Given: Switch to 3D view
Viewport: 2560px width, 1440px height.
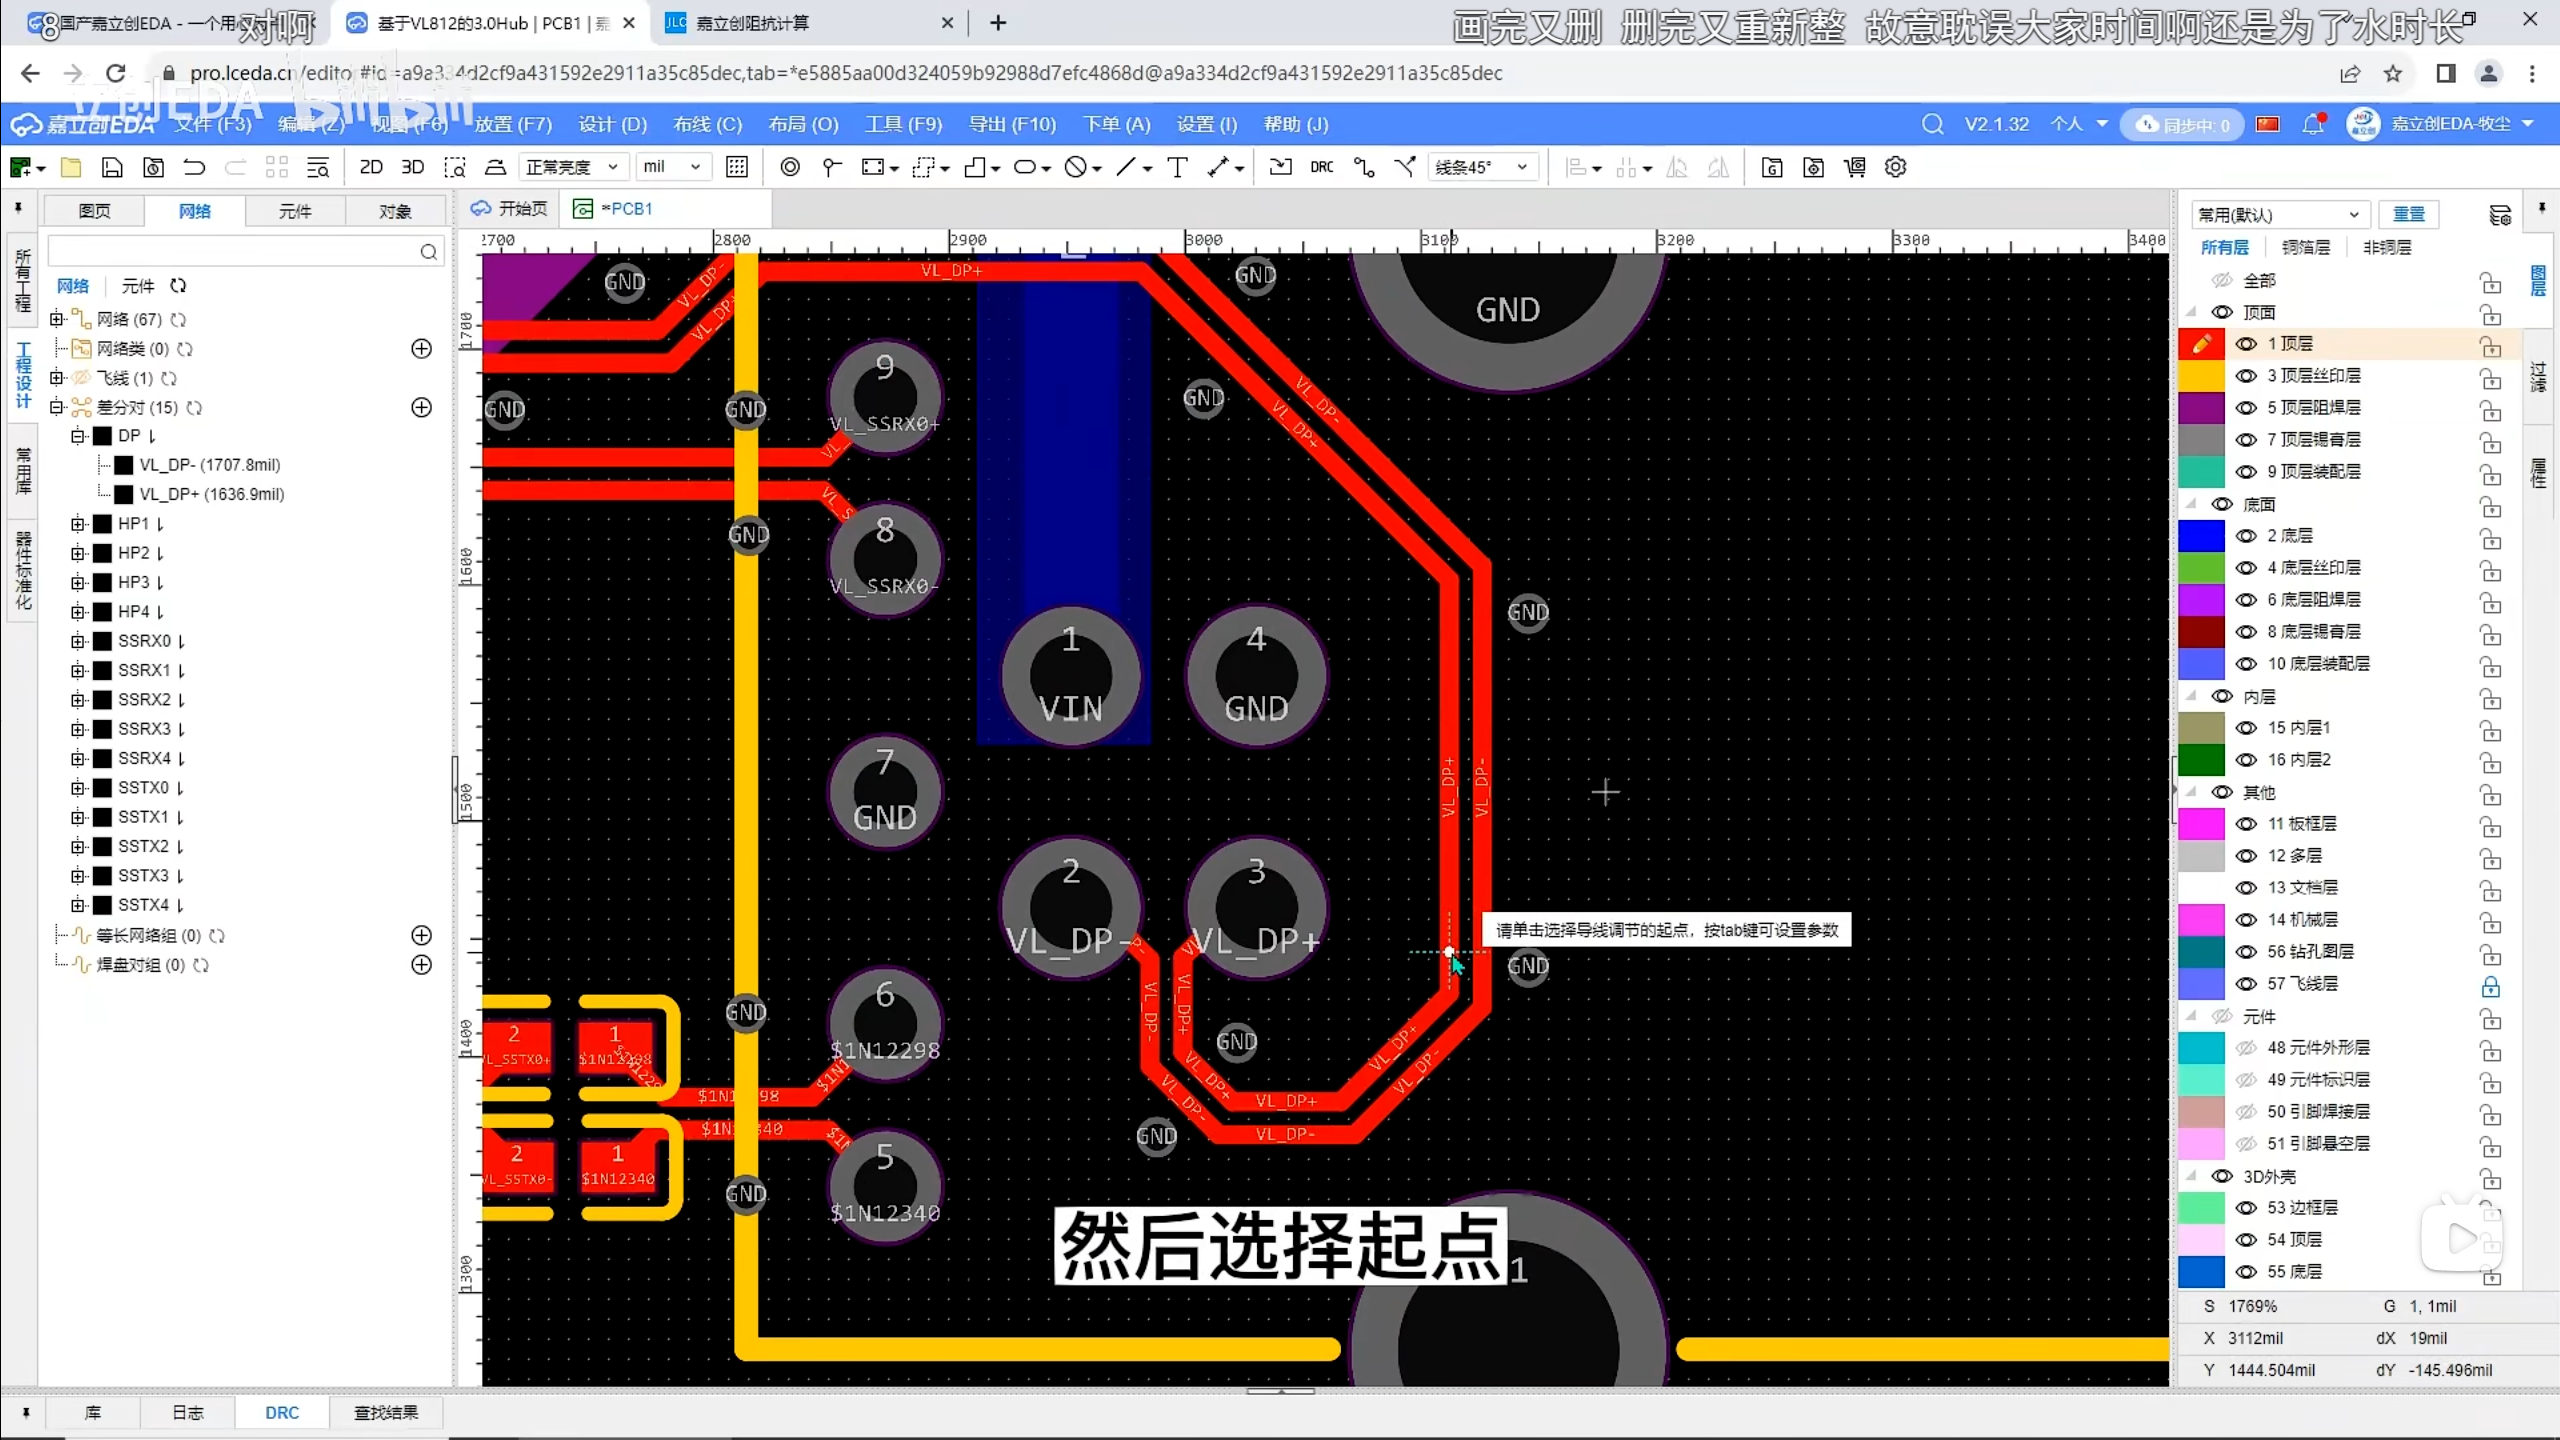Looking at the screenshot, I should tap(412, 167).
